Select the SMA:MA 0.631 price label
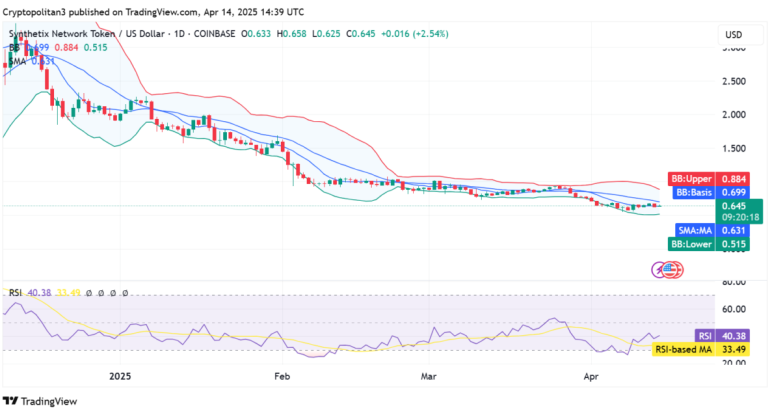 point(713,230)
